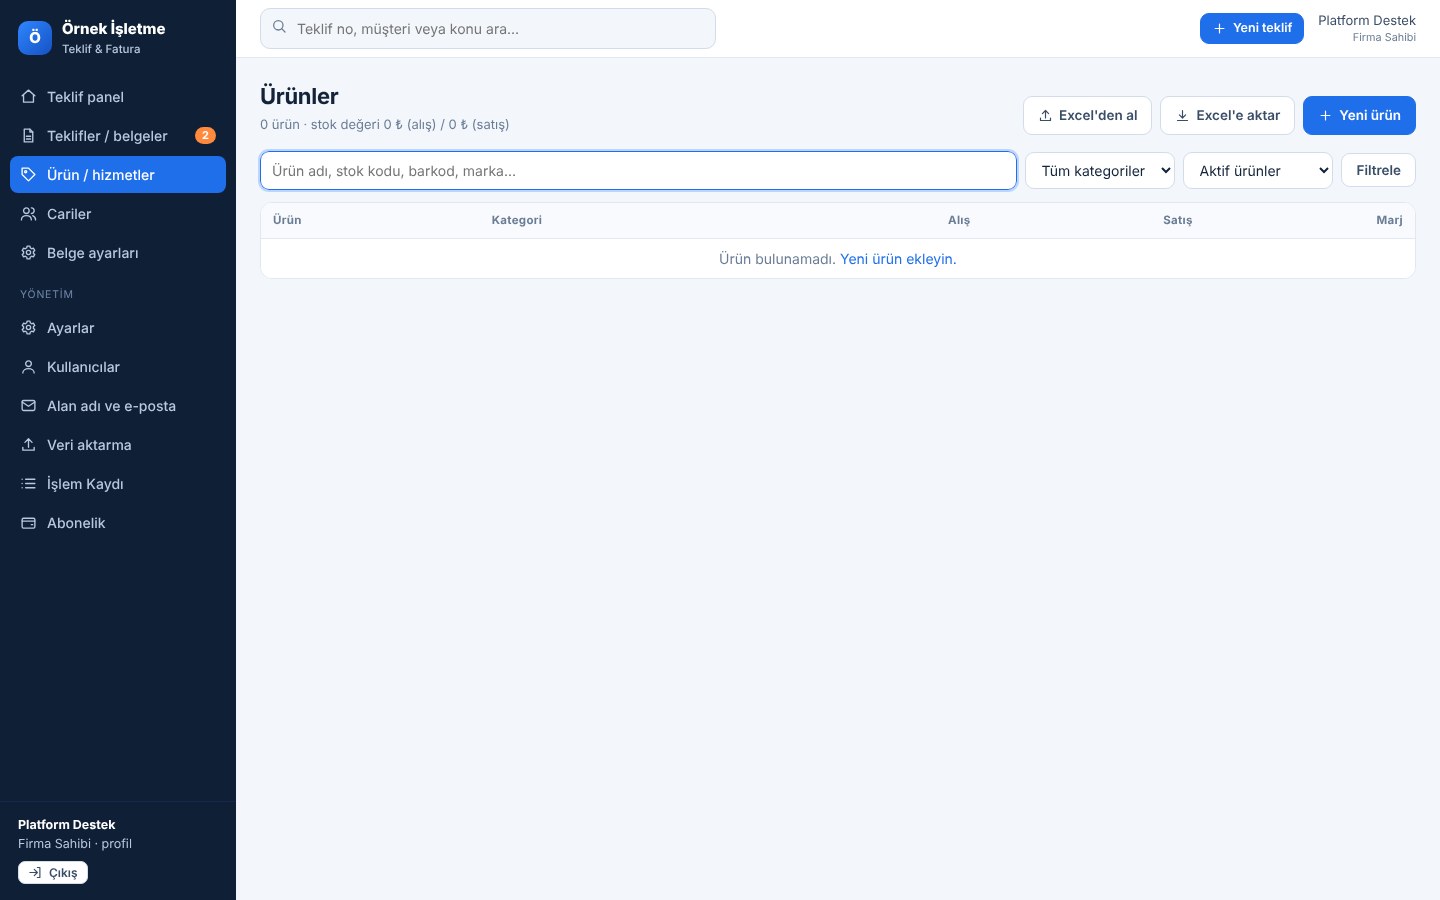Click the gear icon beside Belge ayarları
The image size is (1440, 900).
(29, 253)
